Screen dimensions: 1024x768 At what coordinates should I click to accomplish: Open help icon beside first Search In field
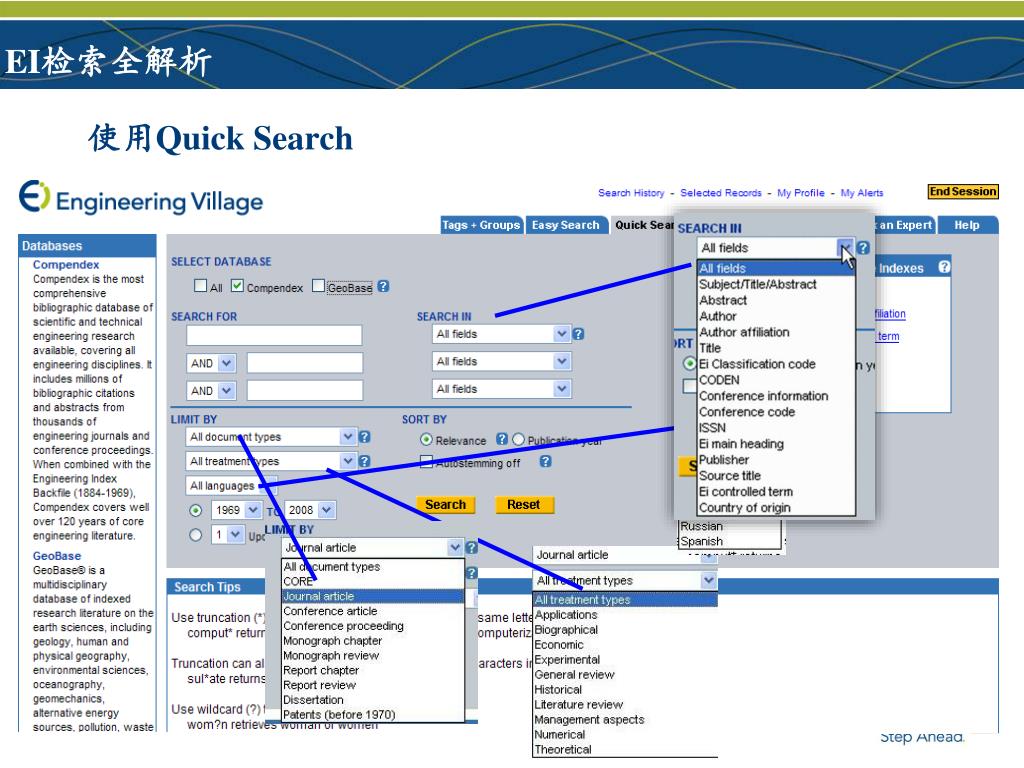pyautogui.click(x=578, y=334)
